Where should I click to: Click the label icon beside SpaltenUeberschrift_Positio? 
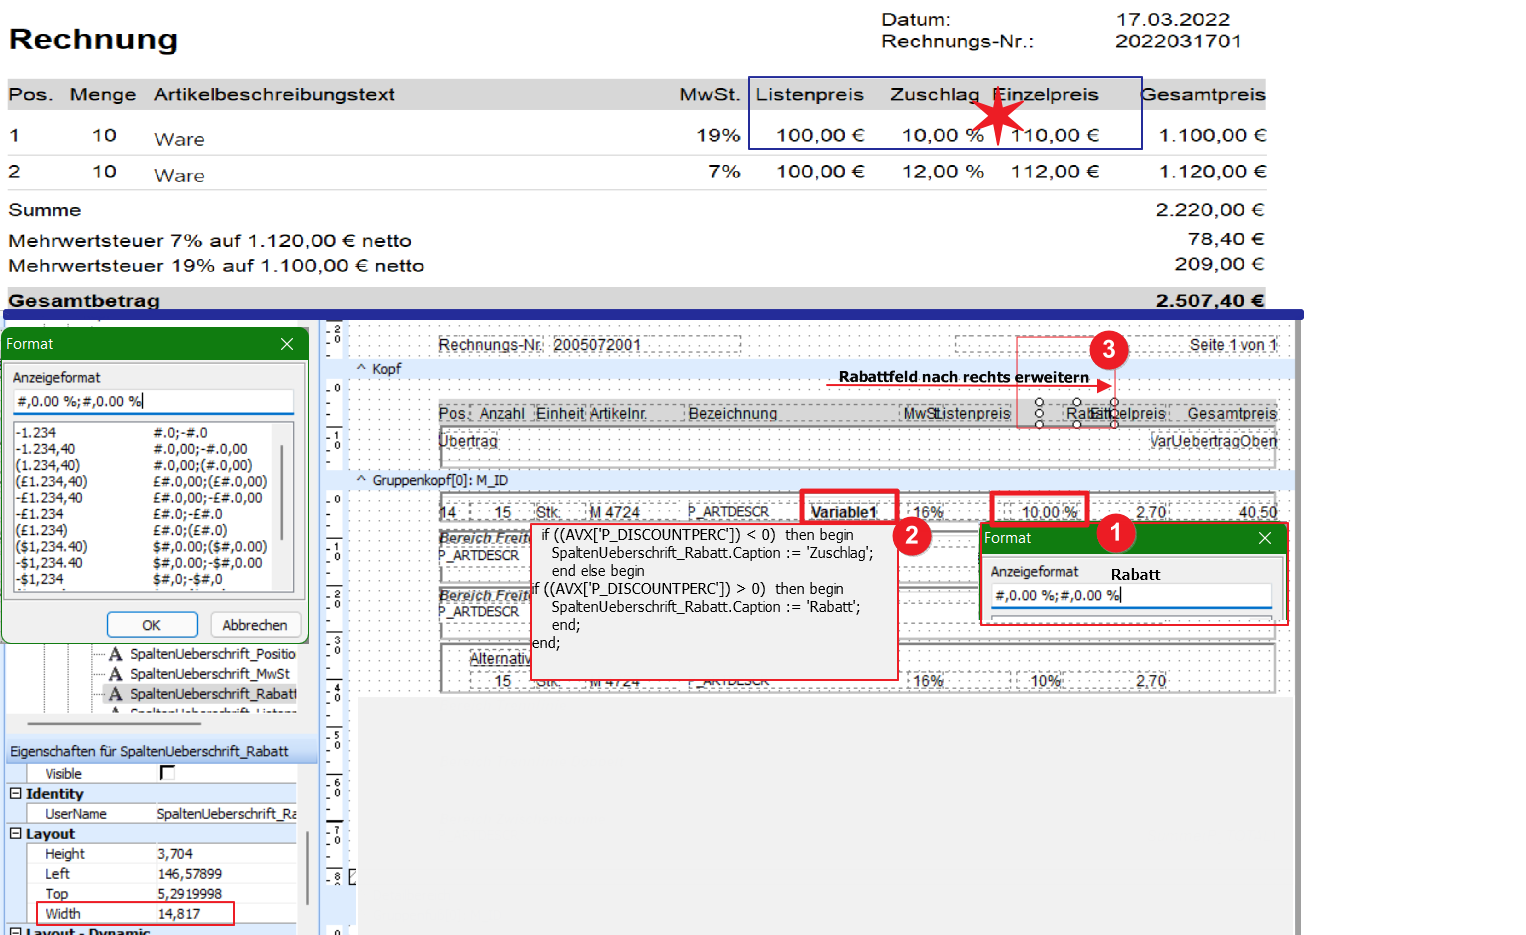(116, 654)
